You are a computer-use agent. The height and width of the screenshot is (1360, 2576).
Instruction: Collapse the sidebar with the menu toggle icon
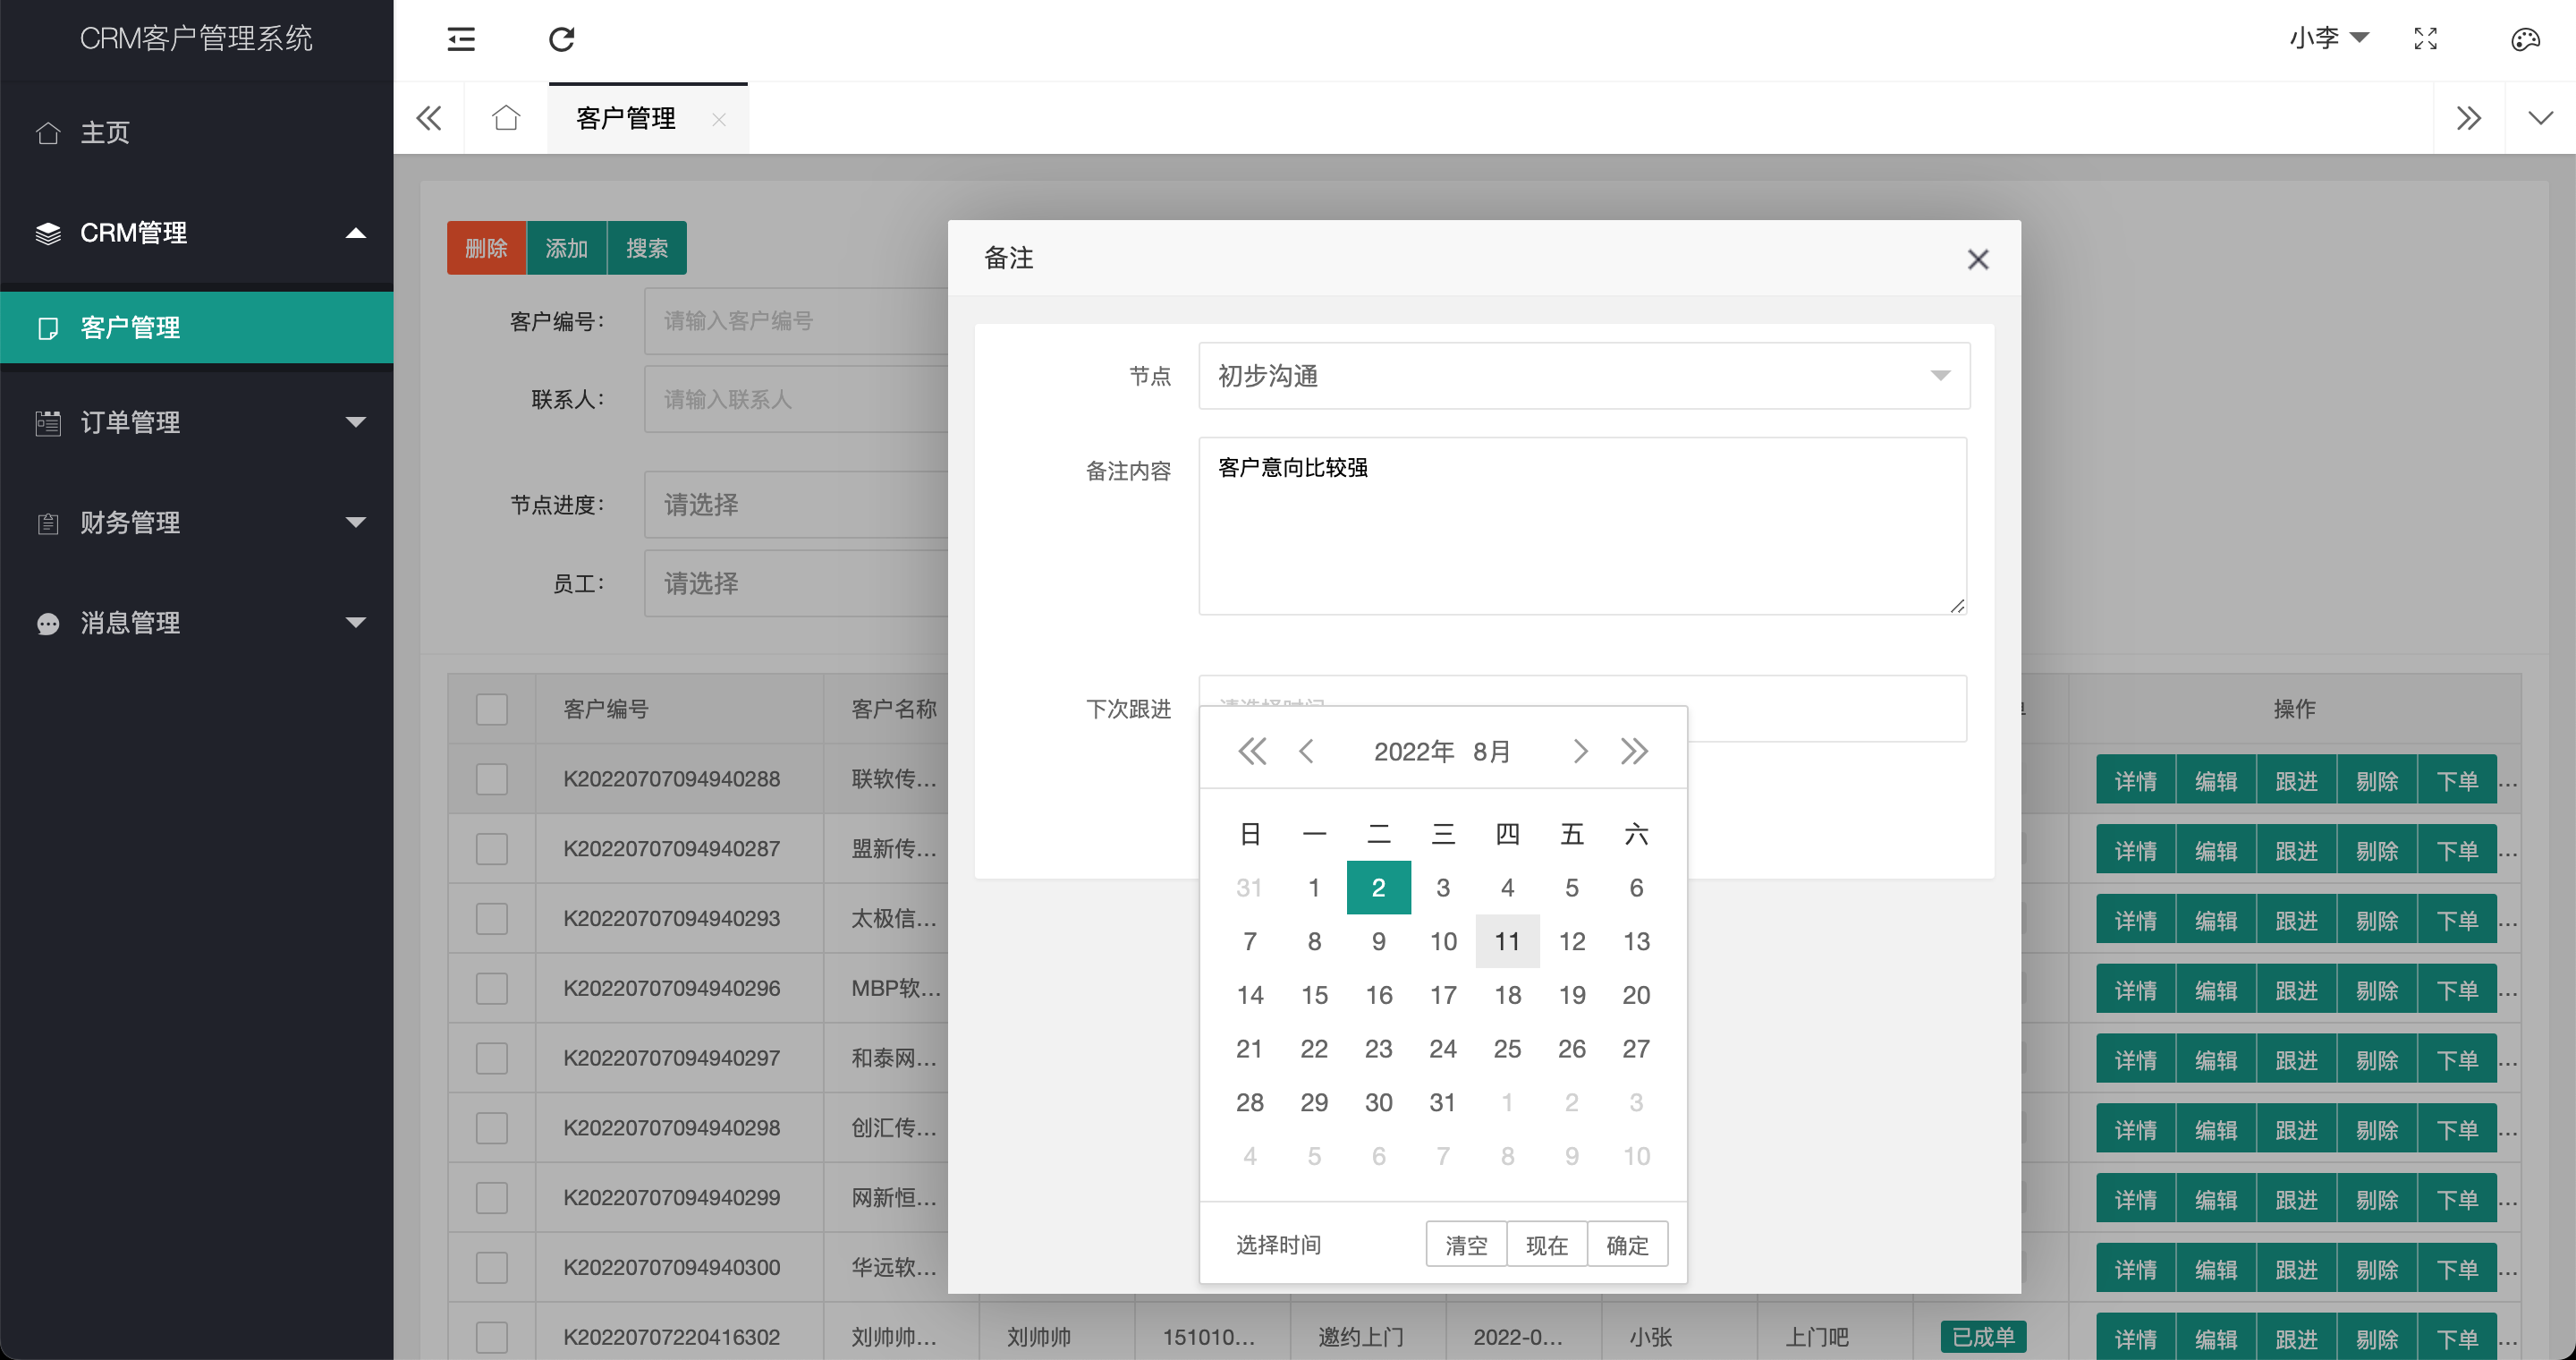(x=461, y=39)
